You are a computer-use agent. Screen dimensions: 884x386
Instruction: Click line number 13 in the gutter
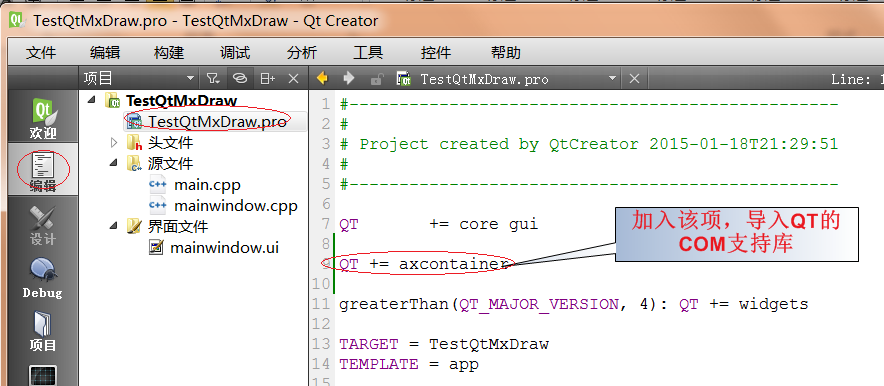[320, 344]
